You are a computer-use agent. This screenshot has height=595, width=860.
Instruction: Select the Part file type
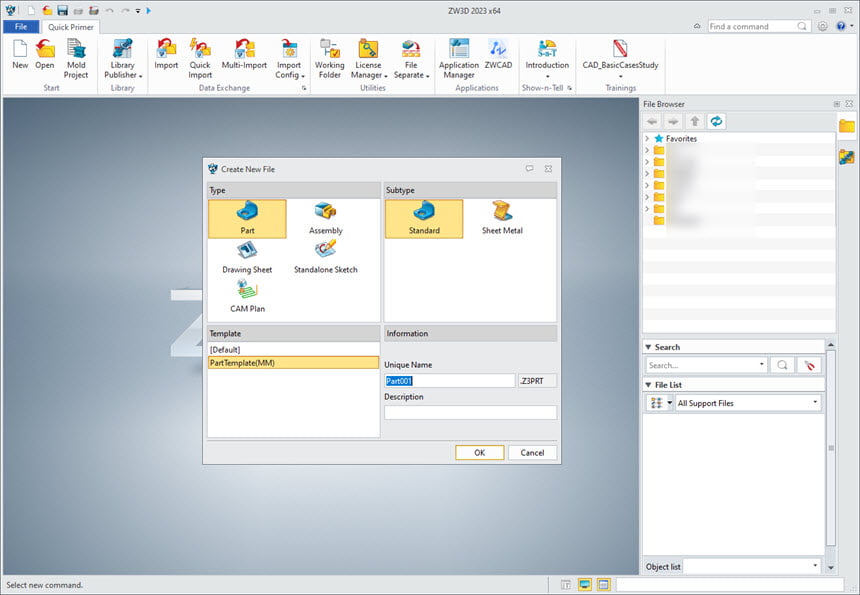[x=247, y=219]
